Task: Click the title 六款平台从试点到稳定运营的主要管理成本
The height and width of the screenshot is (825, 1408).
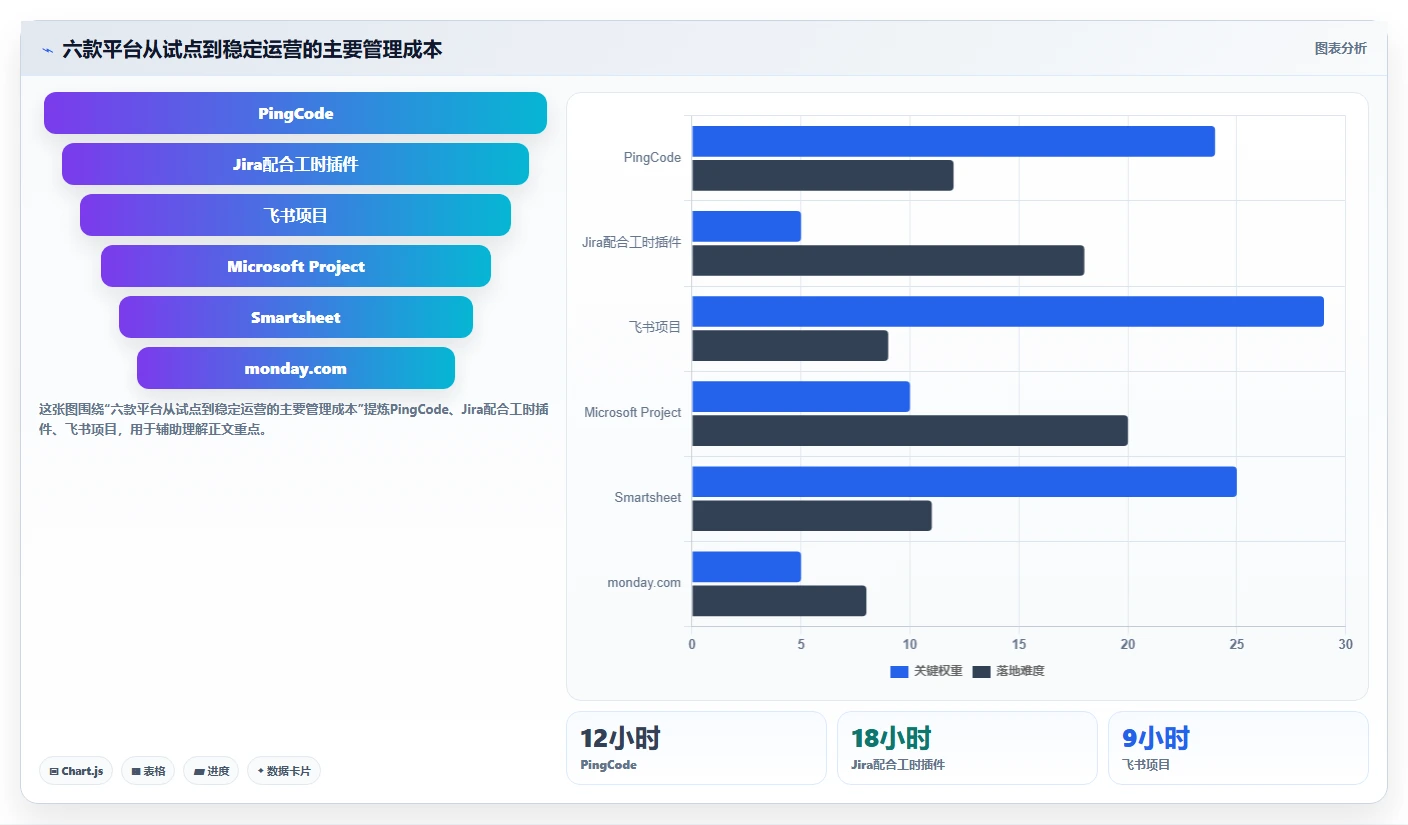Action: point(252,49)
